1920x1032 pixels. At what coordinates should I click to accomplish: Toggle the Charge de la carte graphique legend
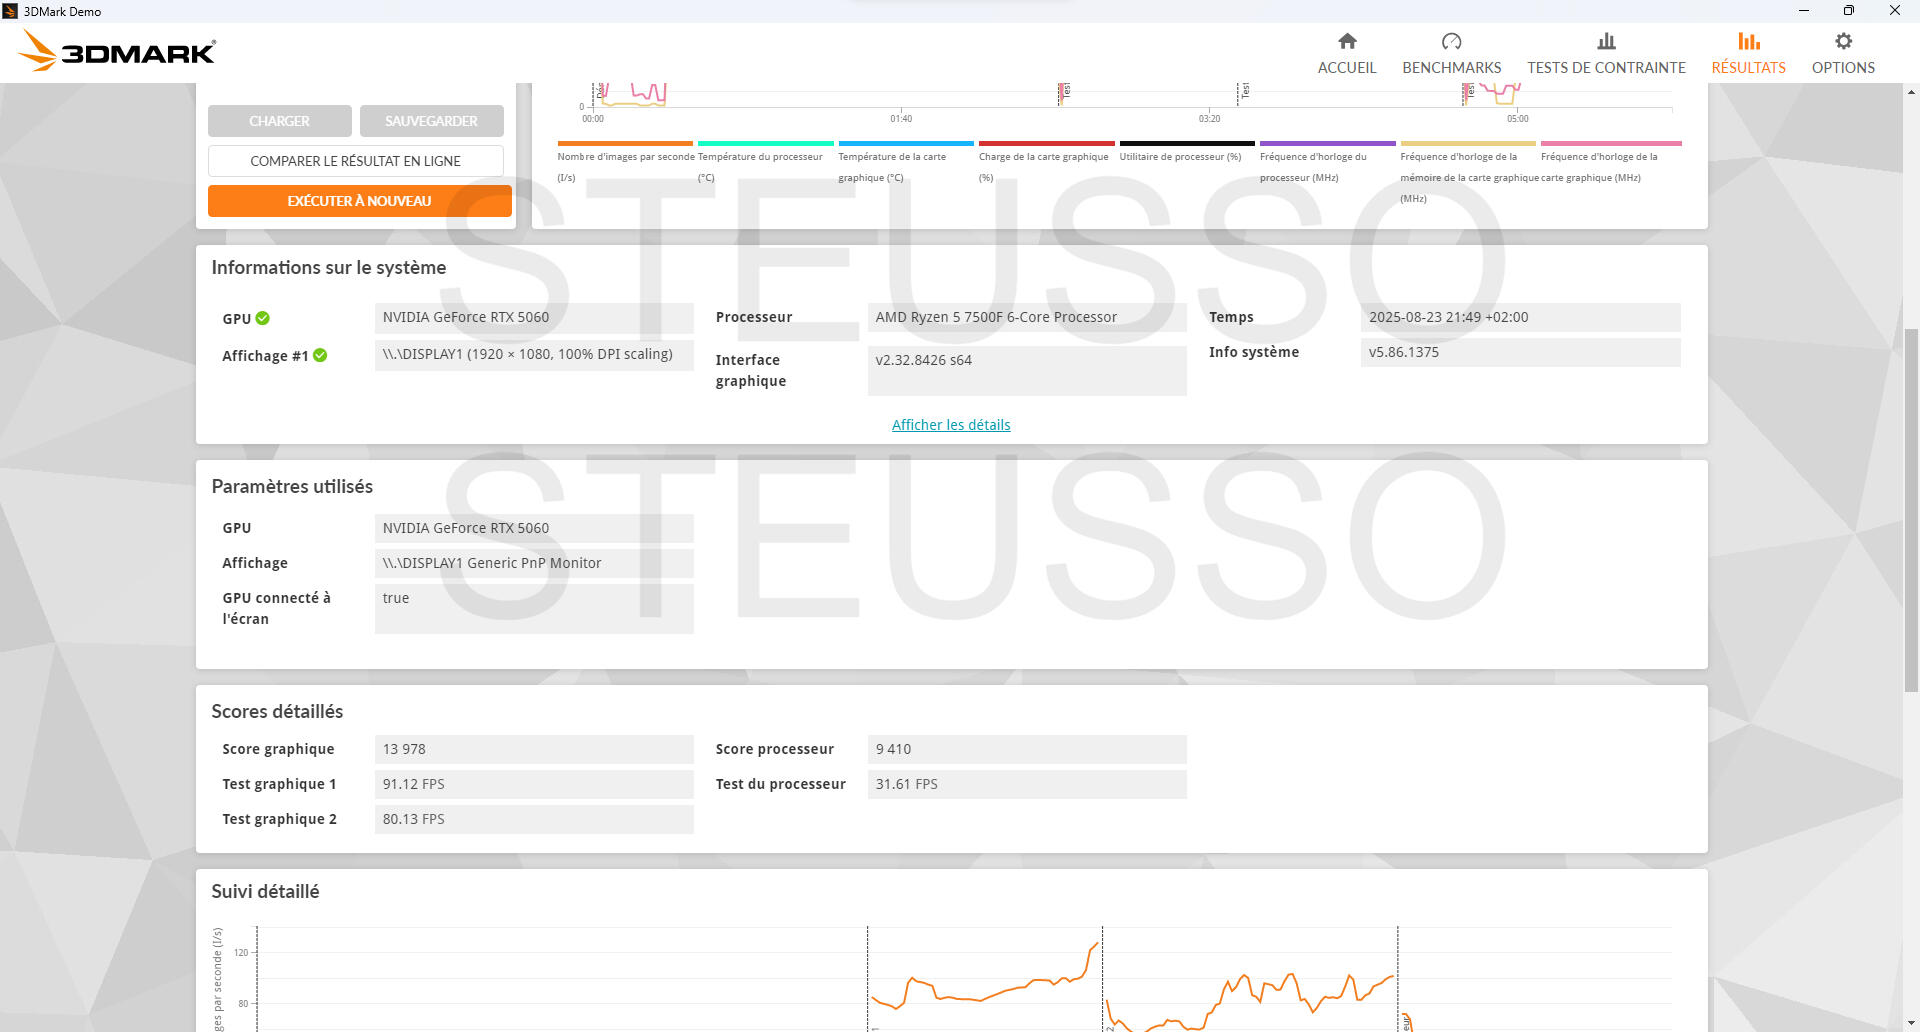pyautogui.click(x=1044, y=157)
